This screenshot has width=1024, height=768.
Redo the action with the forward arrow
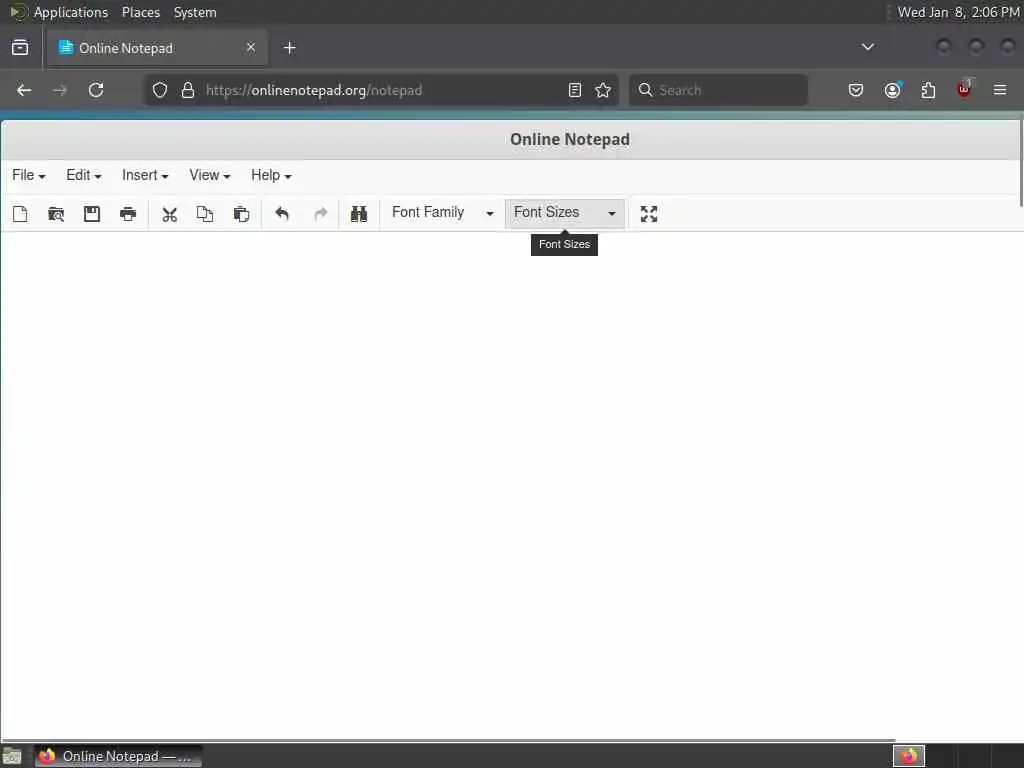pyautogui.click(x=320, y=214)
